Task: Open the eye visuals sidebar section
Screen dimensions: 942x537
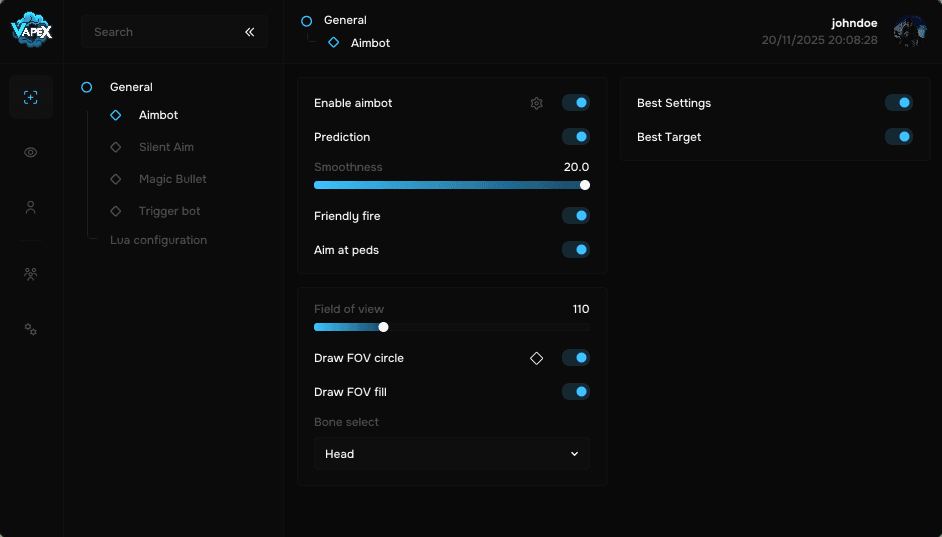Action: click(x=31, y=152)
